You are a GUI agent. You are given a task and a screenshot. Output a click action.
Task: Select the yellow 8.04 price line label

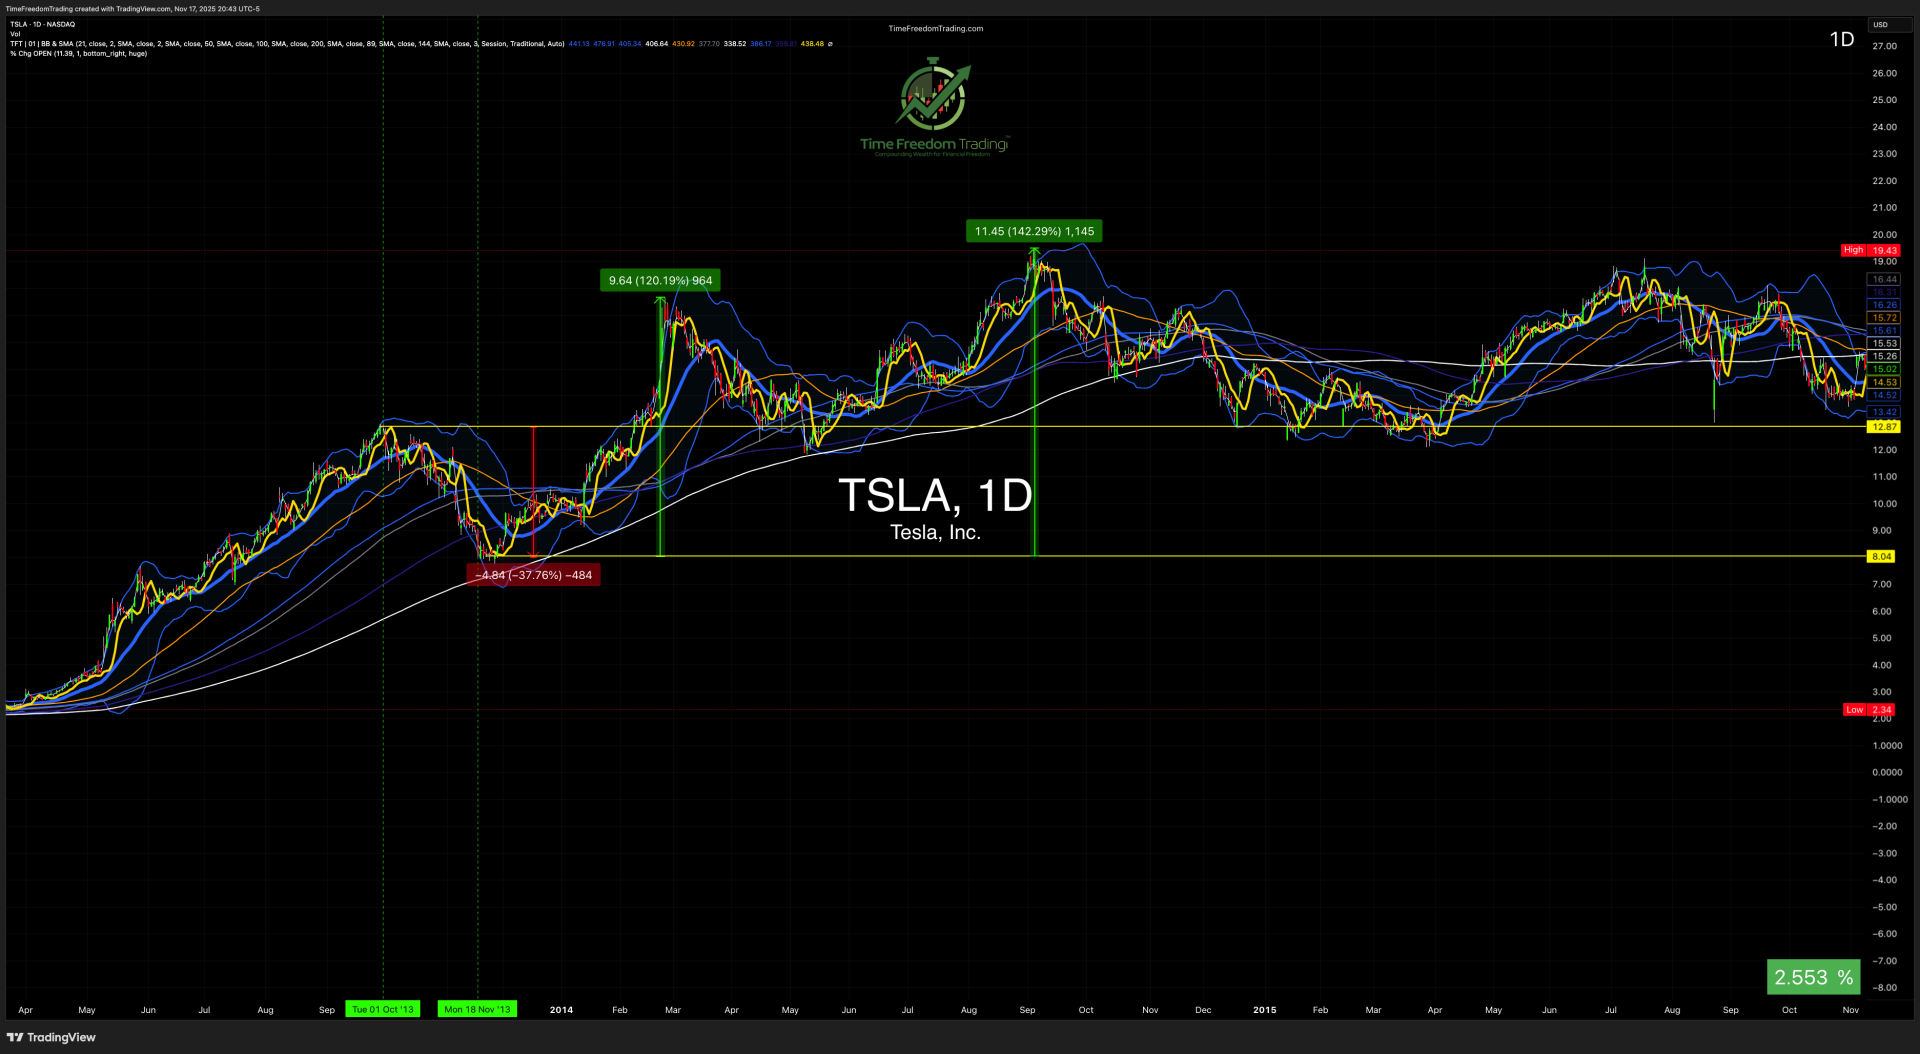[x=1881, y=557]
